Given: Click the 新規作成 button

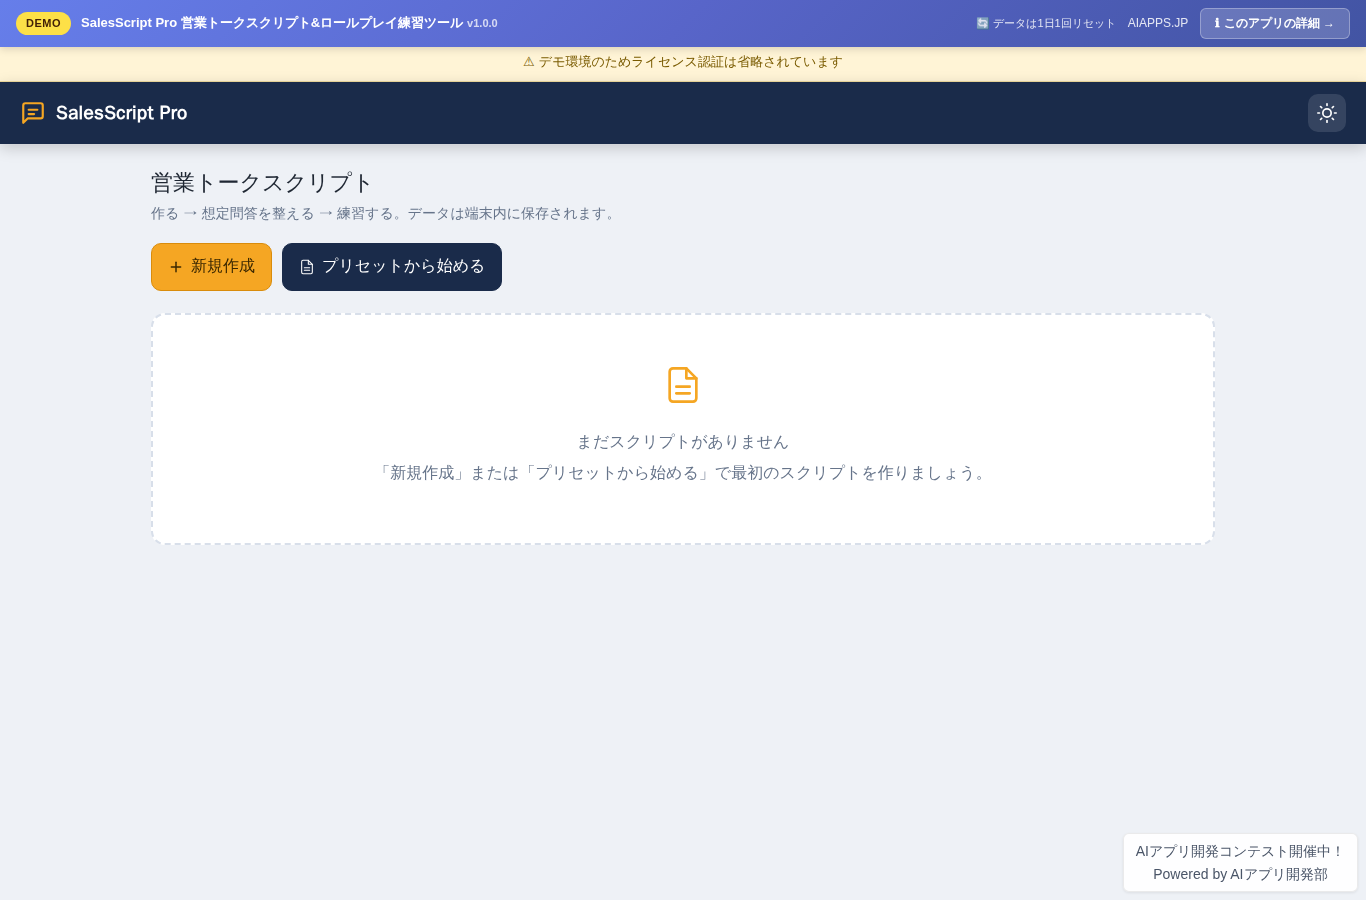Looking at the screenshot, I should click(x=211, y=267).
